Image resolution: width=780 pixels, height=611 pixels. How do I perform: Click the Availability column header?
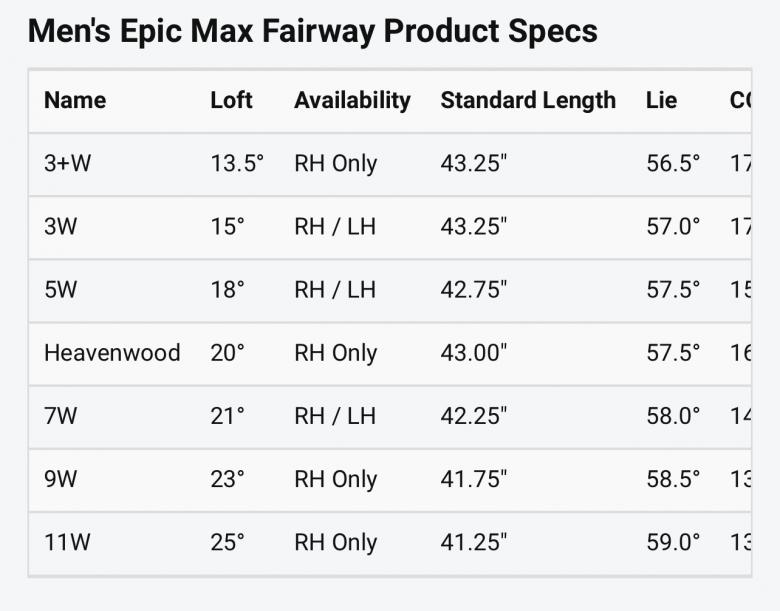pos(352,101)
